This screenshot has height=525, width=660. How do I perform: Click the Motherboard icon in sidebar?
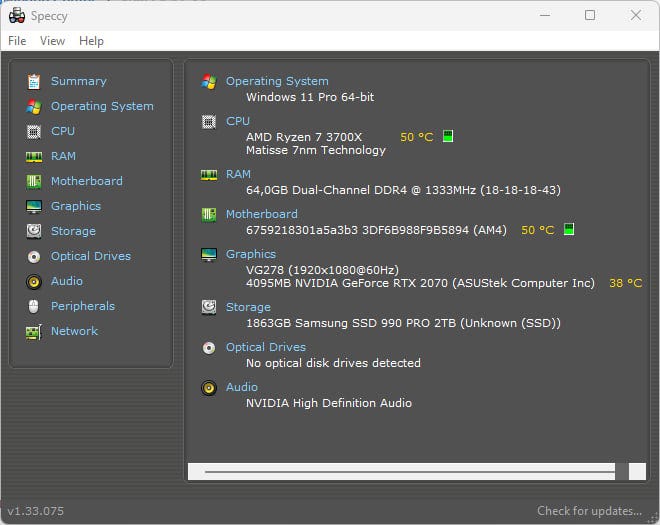34,181
